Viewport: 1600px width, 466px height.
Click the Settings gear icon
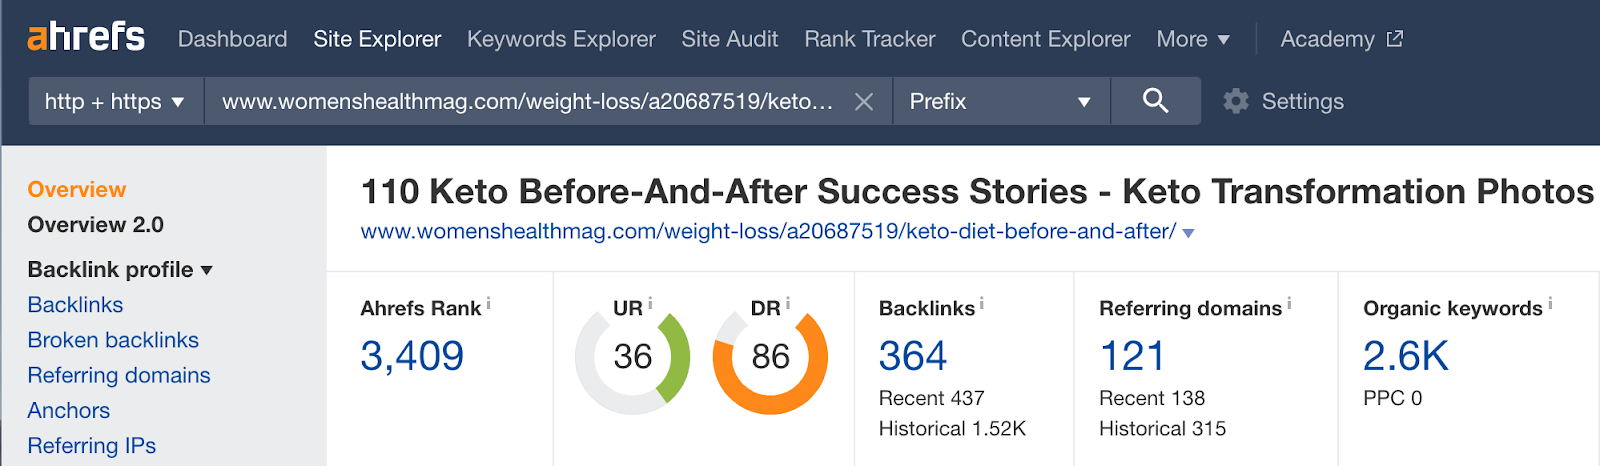pos(1236,101)
